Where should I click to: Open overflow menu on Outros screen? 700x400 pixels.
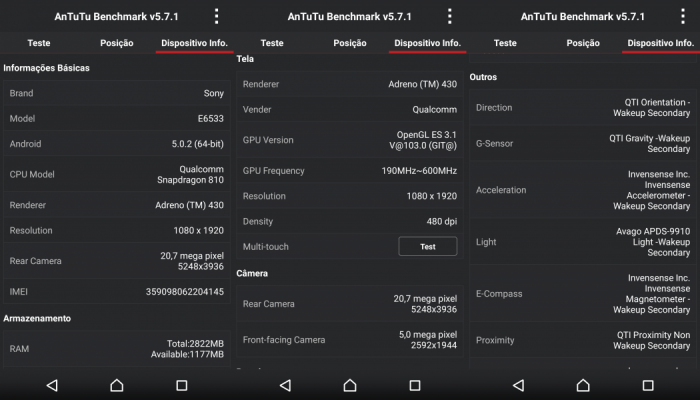(683, 17)
